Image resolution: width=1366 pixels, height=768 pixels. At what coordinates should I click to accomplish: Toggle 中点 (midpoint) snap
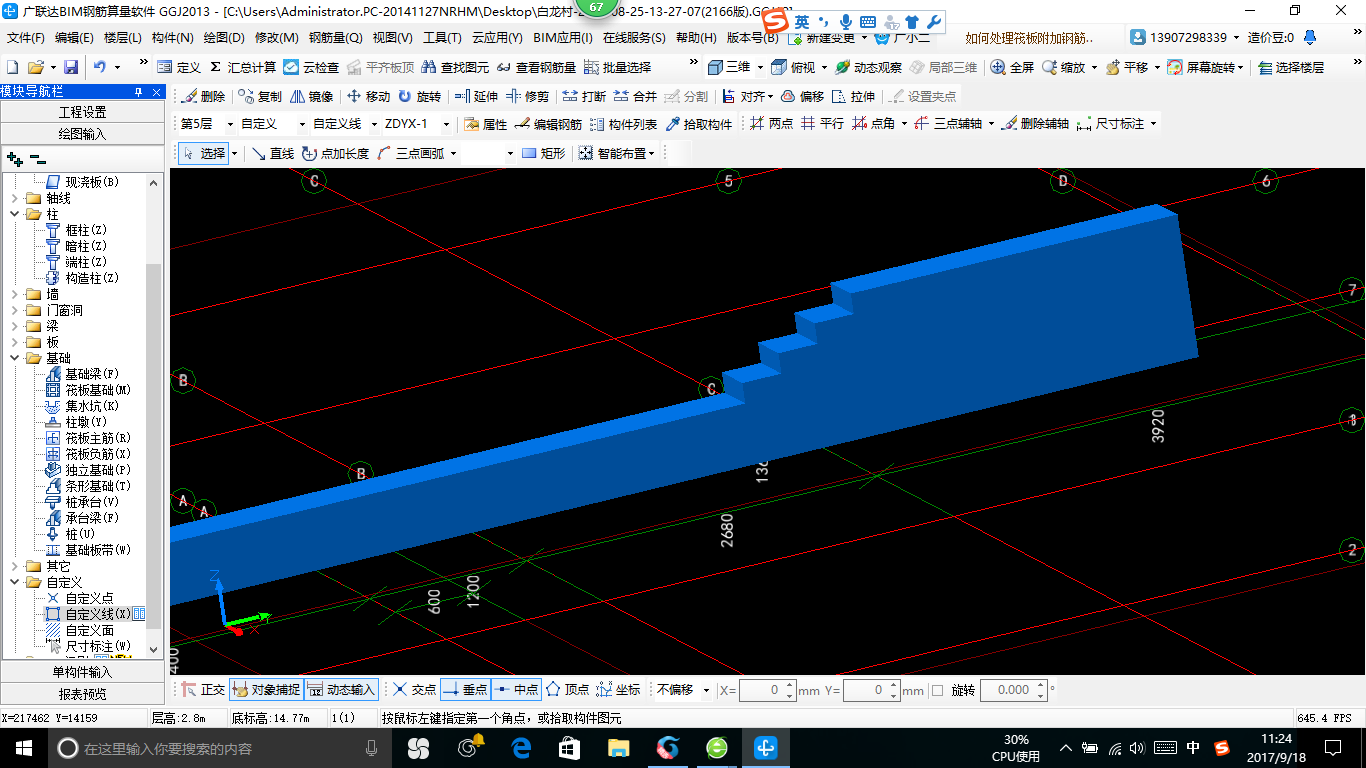click(x=516, y=690)
